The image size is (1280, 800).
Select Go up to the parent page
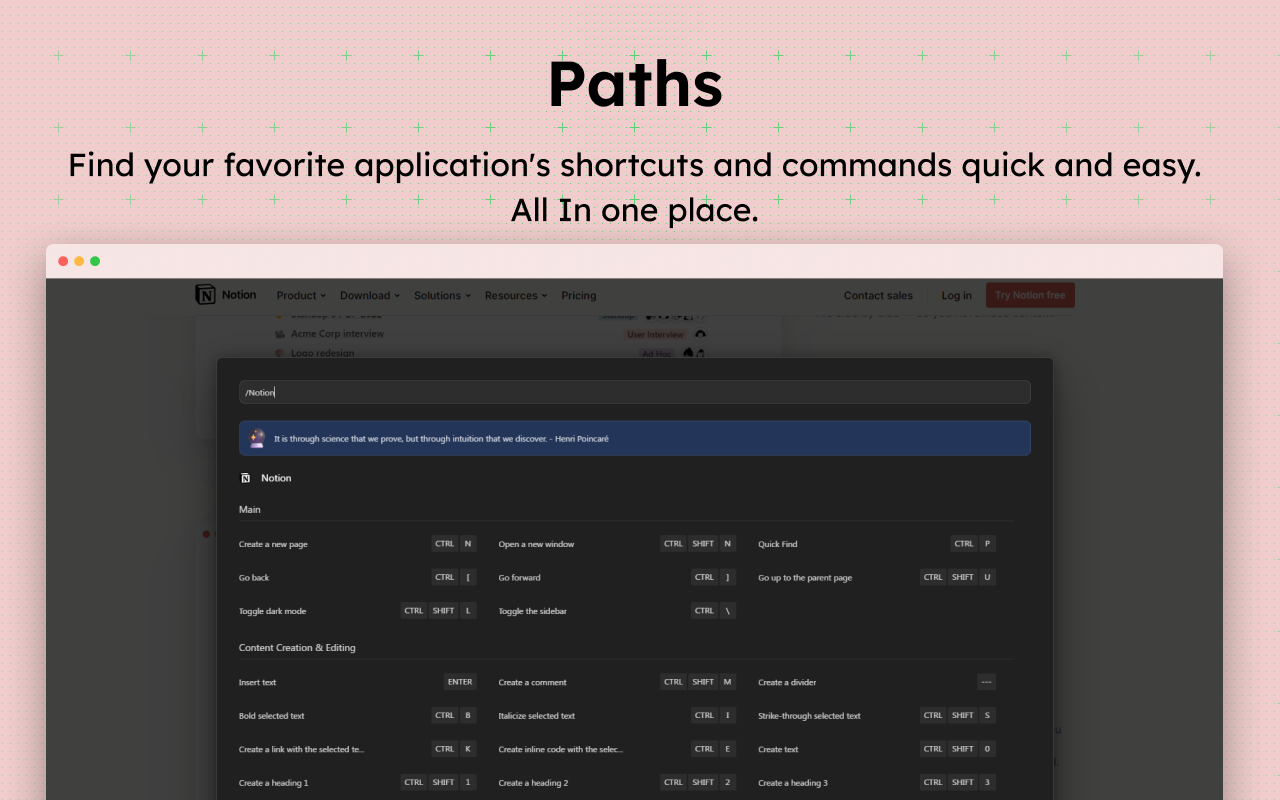click(x=877, y=577)
